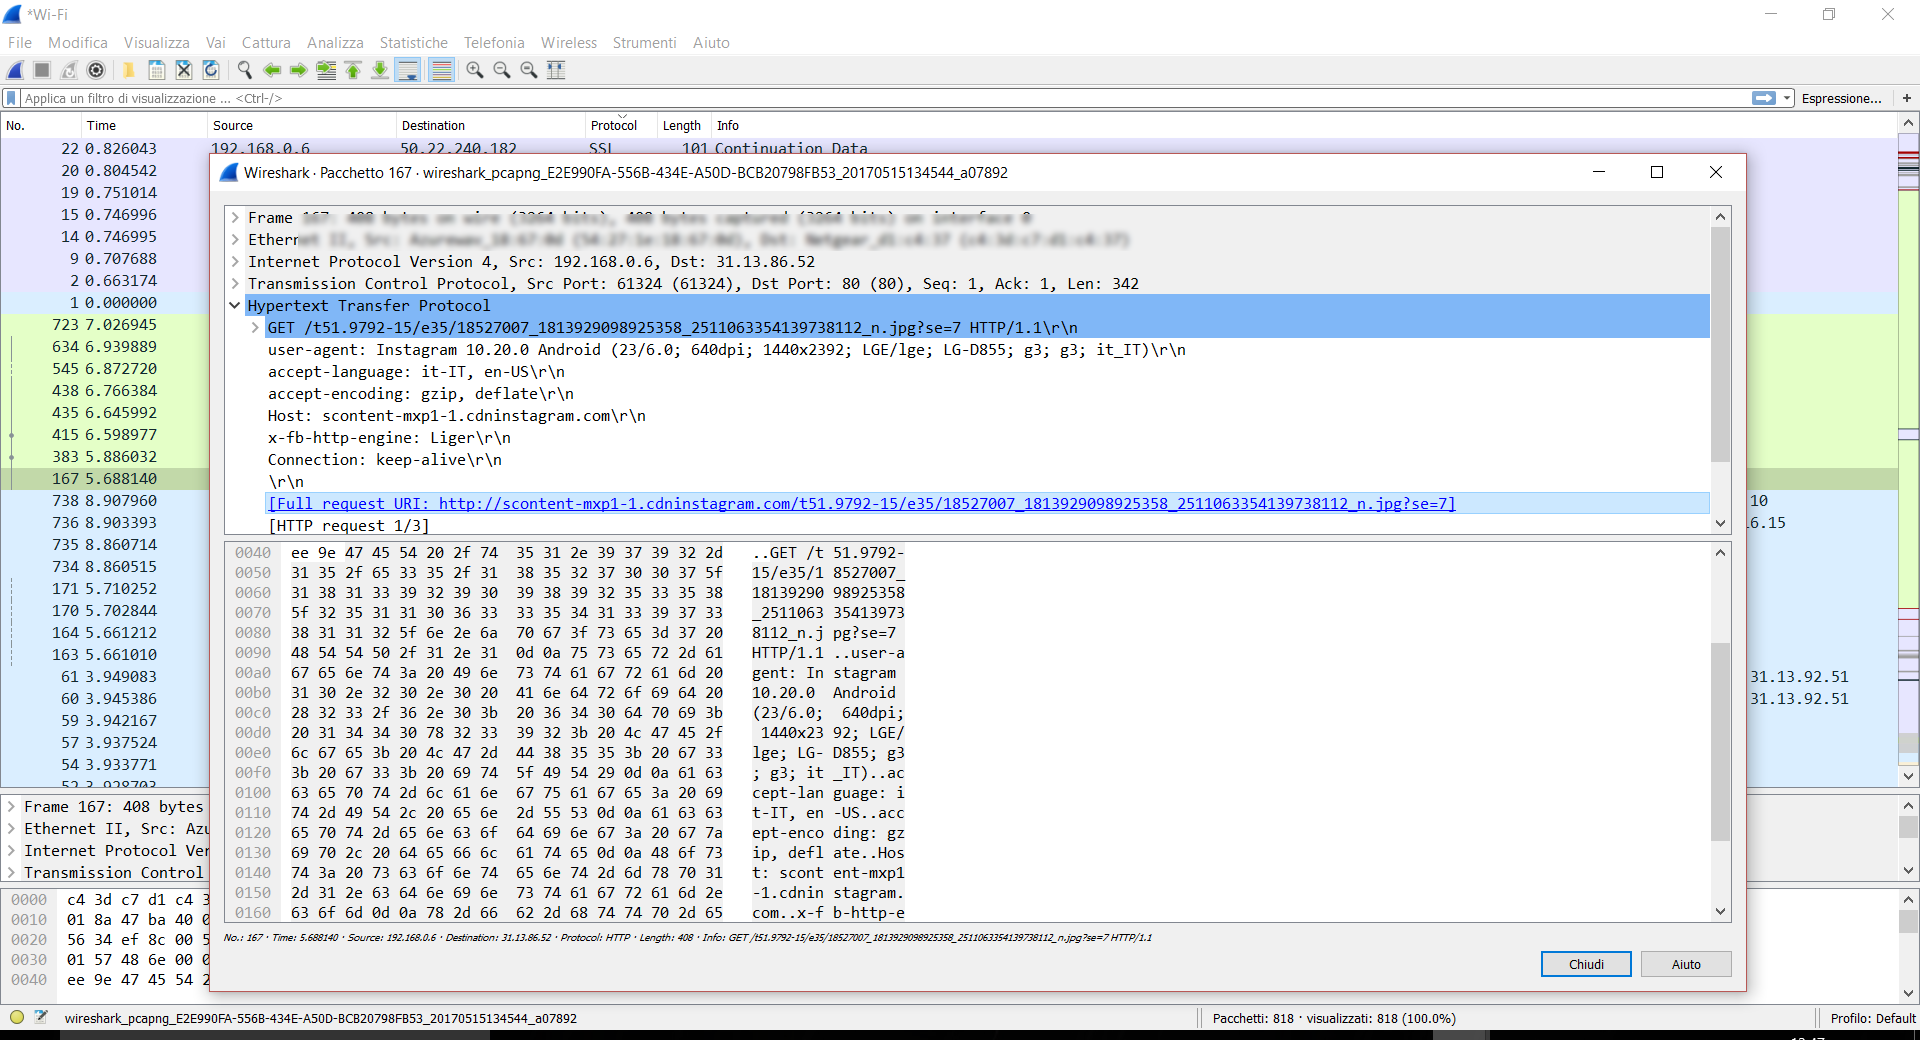Open capture options gear icon
Image resolution: width=1920 pixels, height=1040 pixels.
(96, 70)
